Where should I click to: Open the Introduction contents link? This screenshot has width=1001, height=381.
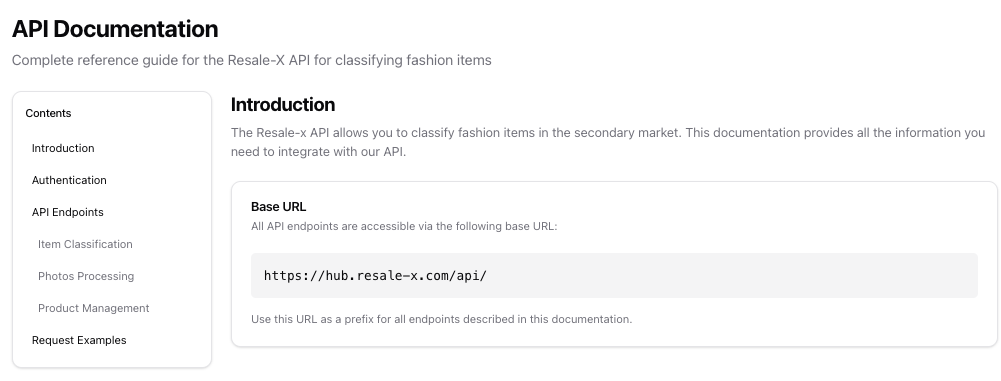(x=63, y=148)
